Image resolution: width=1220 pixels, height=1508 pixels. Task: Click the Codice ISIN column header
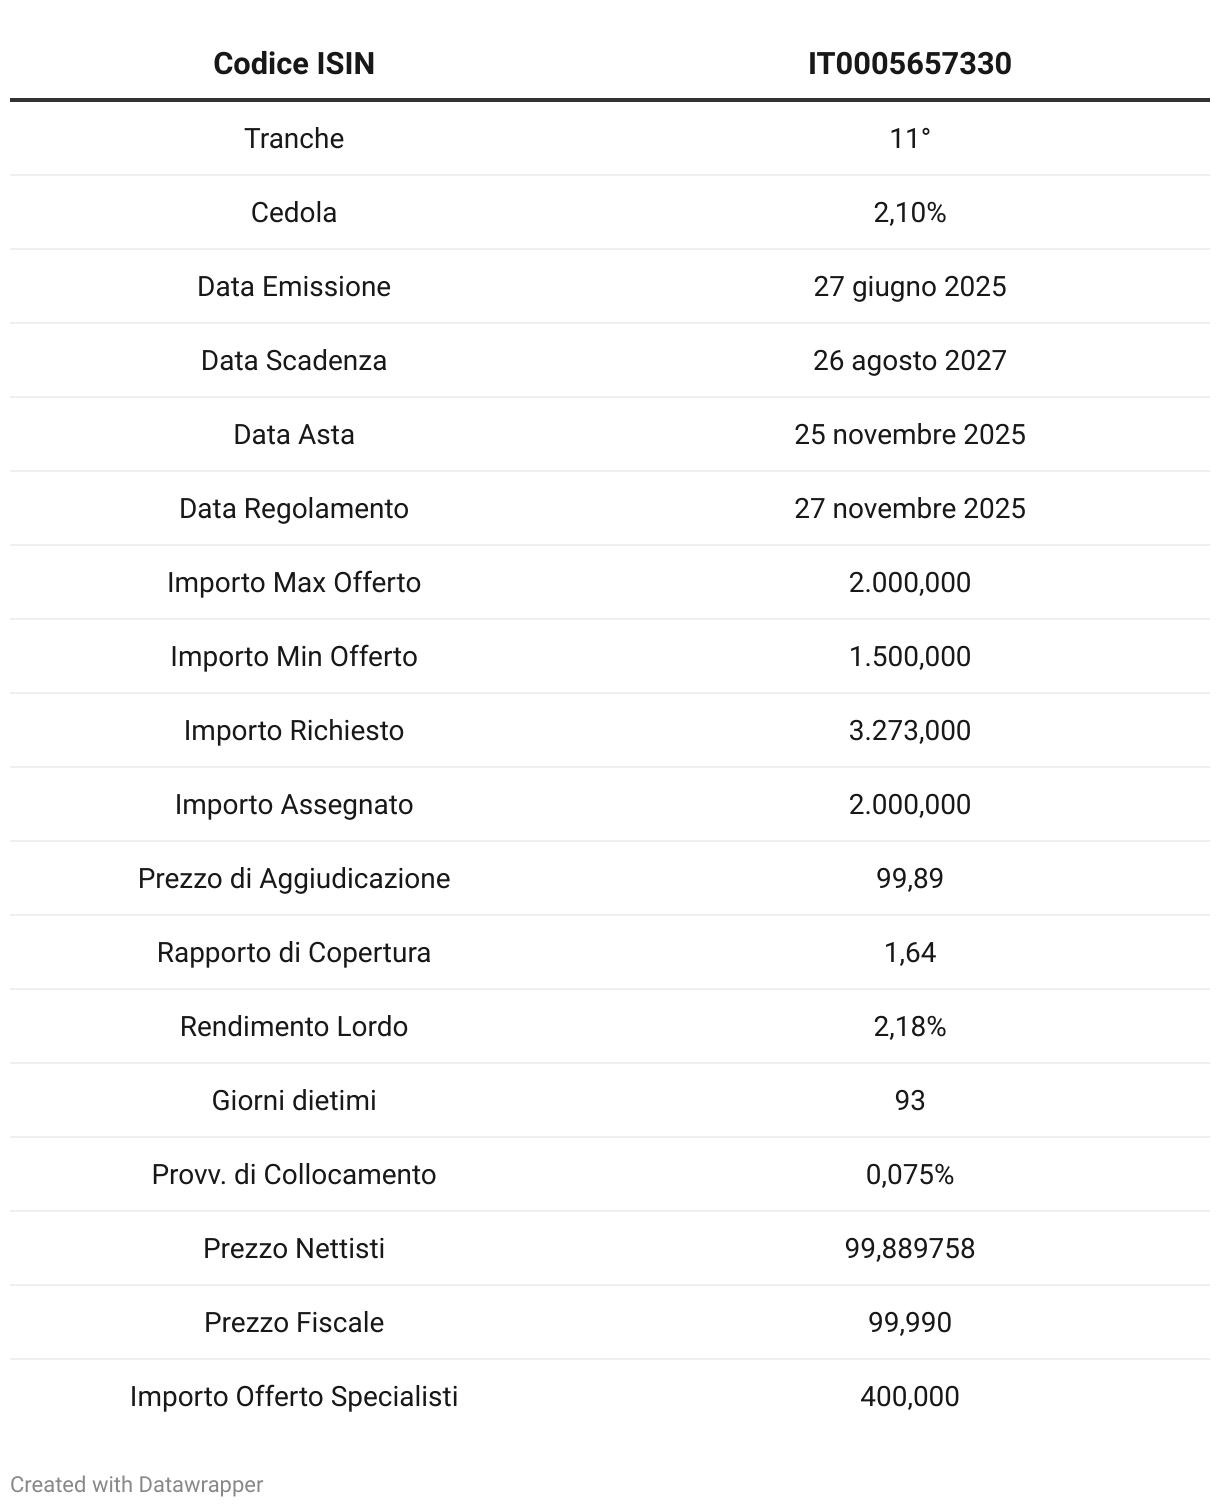click(294, 64)
